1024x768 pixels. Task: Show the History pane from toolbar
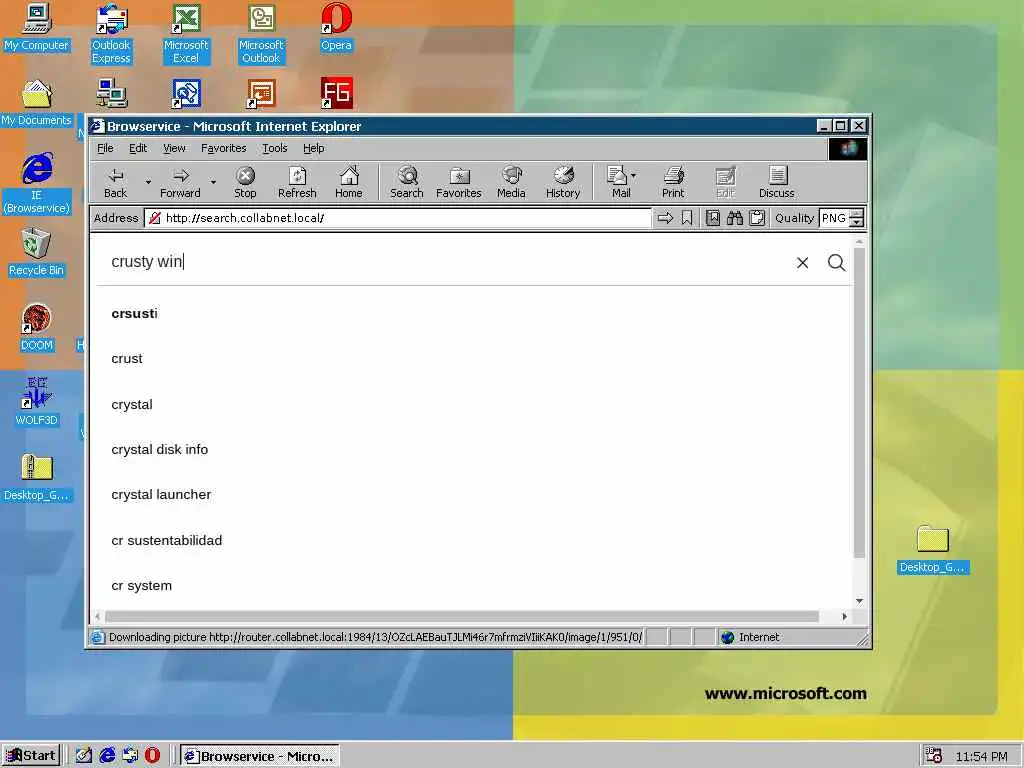click(563, 182)
